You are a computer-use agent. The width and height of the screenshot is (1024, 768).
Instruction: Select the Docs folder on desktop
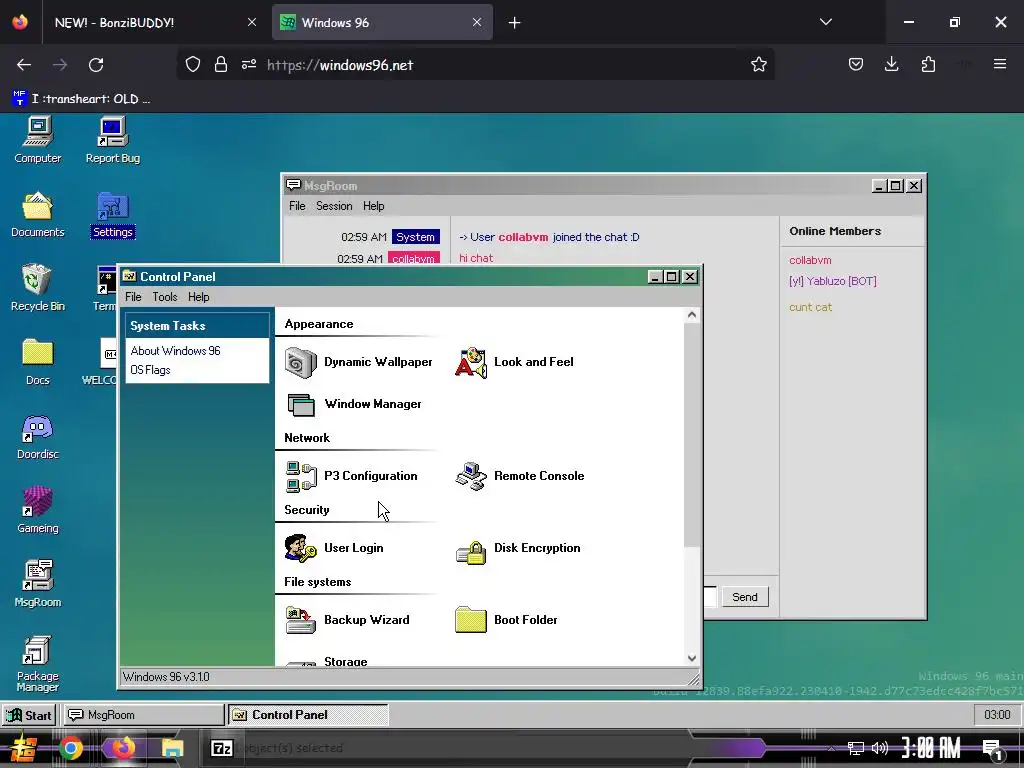pos(38,362)
